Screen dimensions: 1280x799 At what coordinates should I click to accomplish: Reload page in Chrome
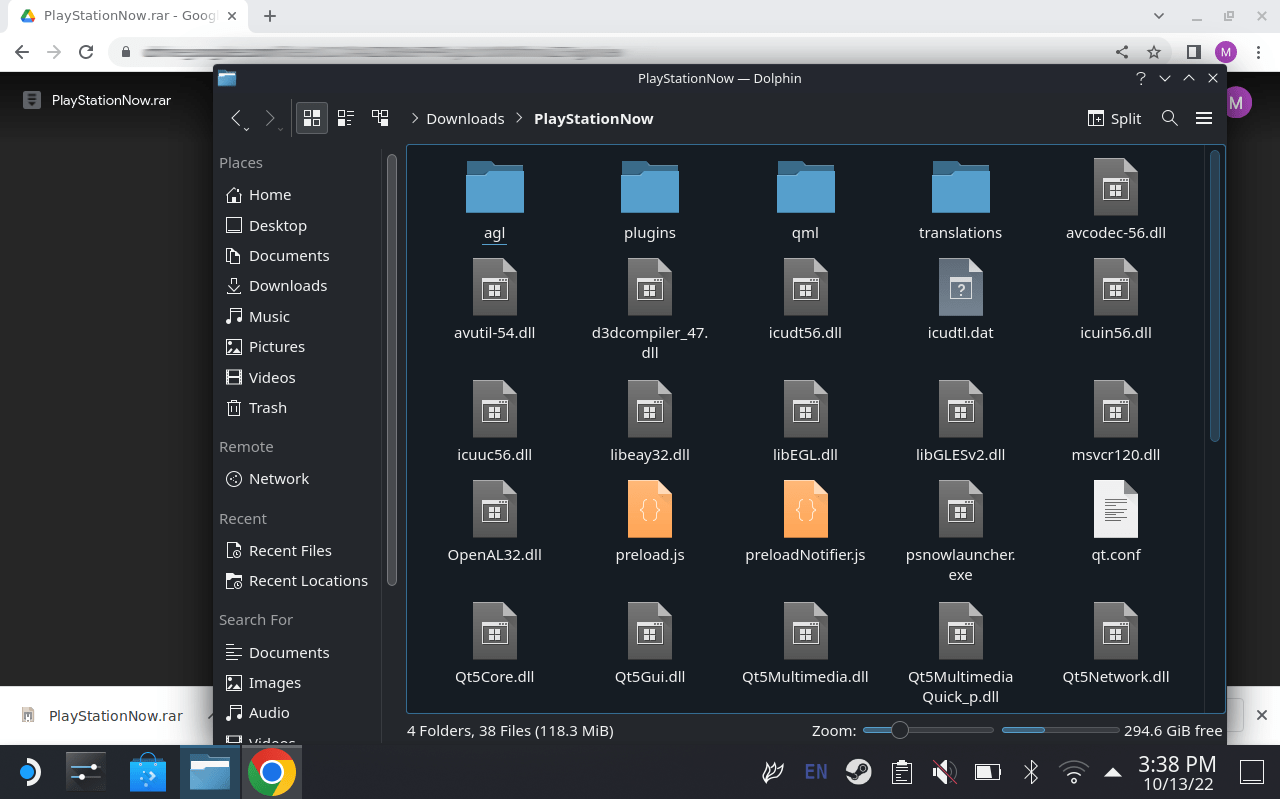coord(86,52)
